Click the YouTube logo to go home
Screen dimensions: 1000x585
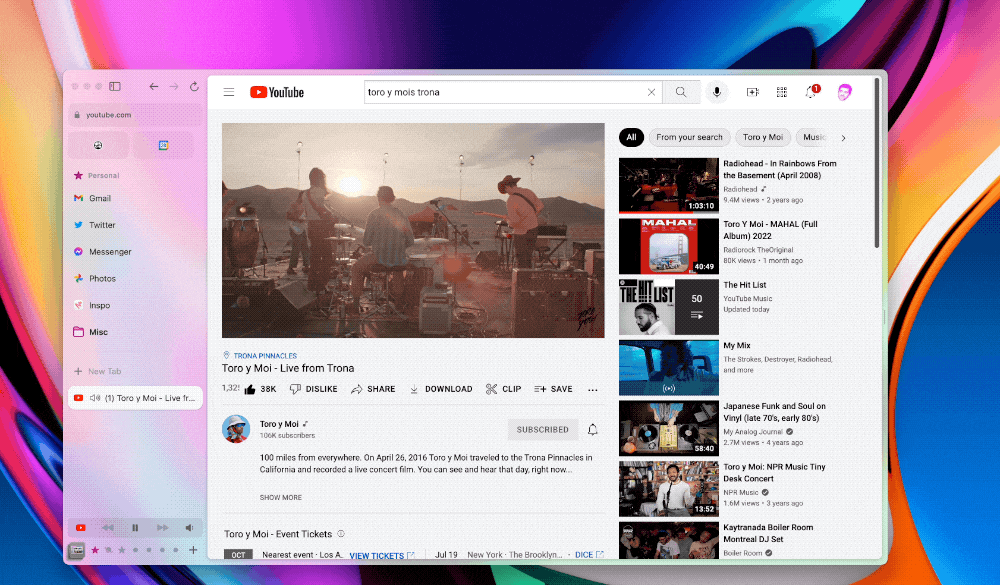pos(277,93)
